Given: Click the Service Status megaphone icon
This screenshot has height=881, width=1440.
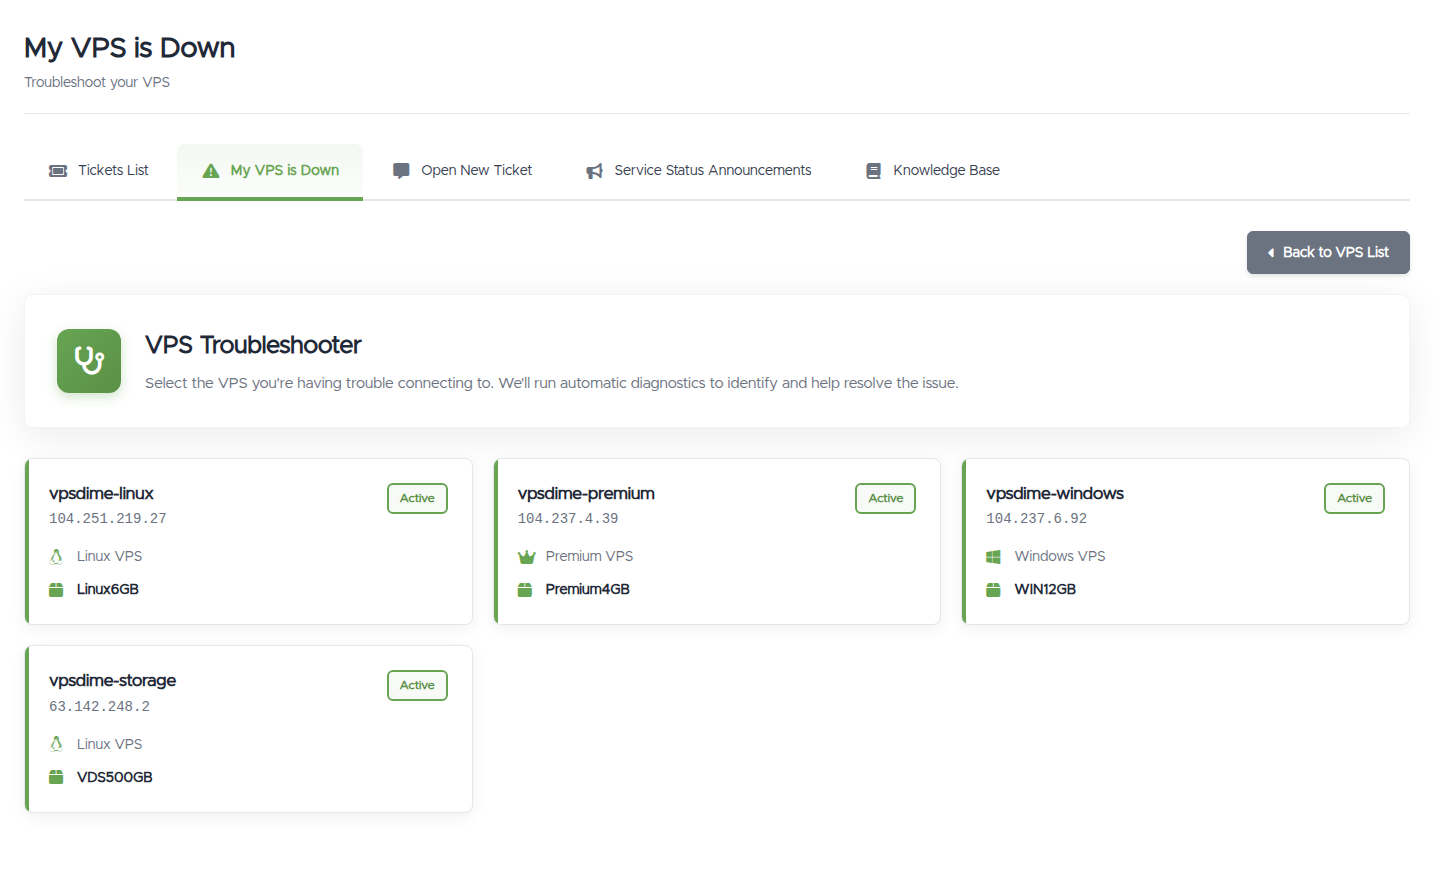Looking at the screenshot, I should [594, 171].
